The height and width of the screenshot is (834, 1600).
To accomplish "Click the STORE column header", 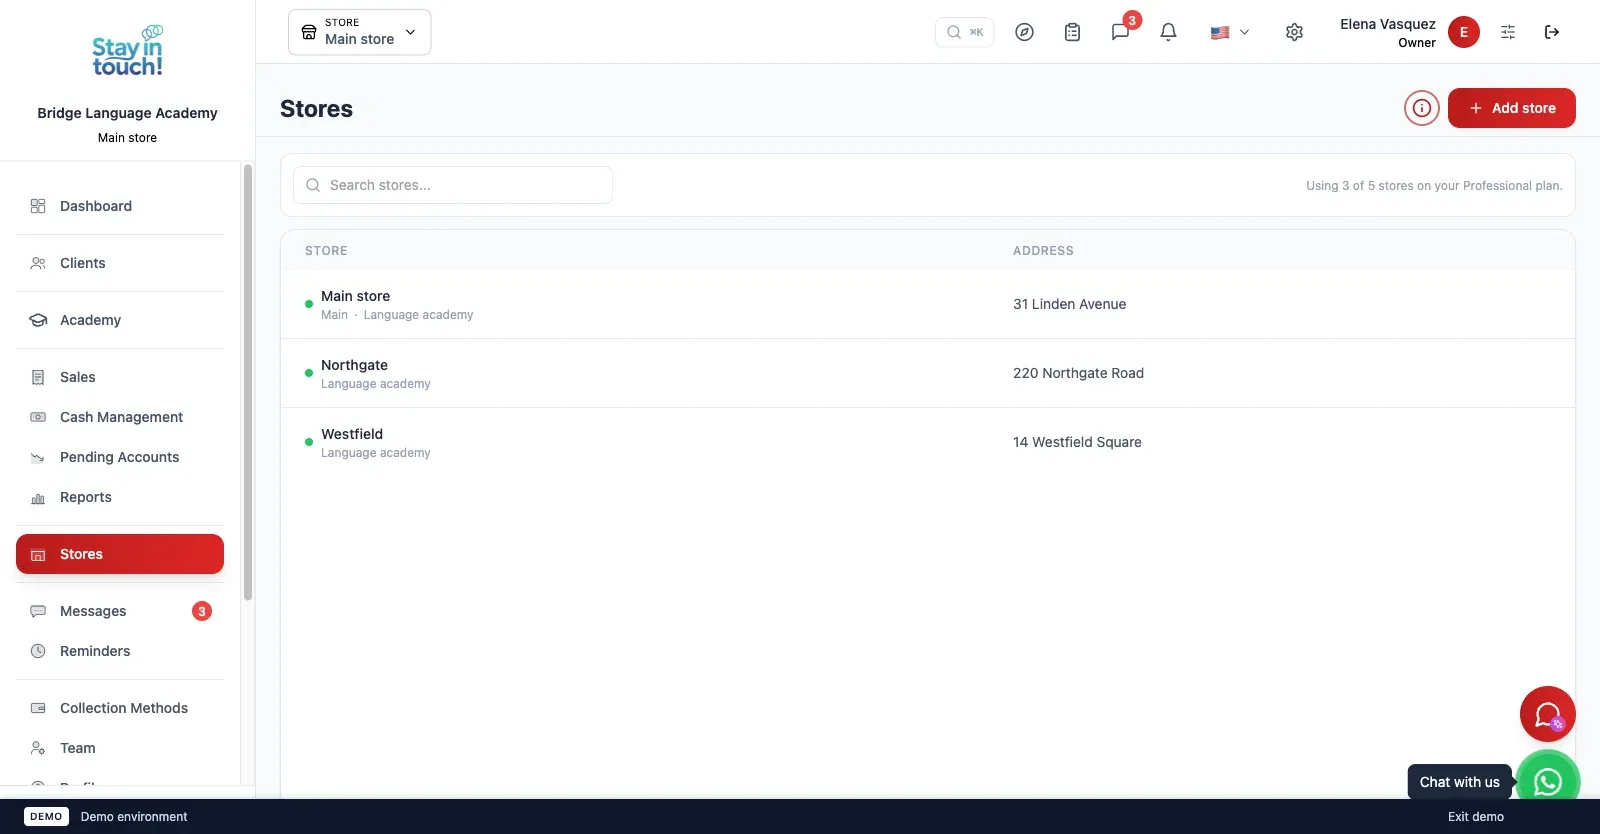I will click(326, 251).
